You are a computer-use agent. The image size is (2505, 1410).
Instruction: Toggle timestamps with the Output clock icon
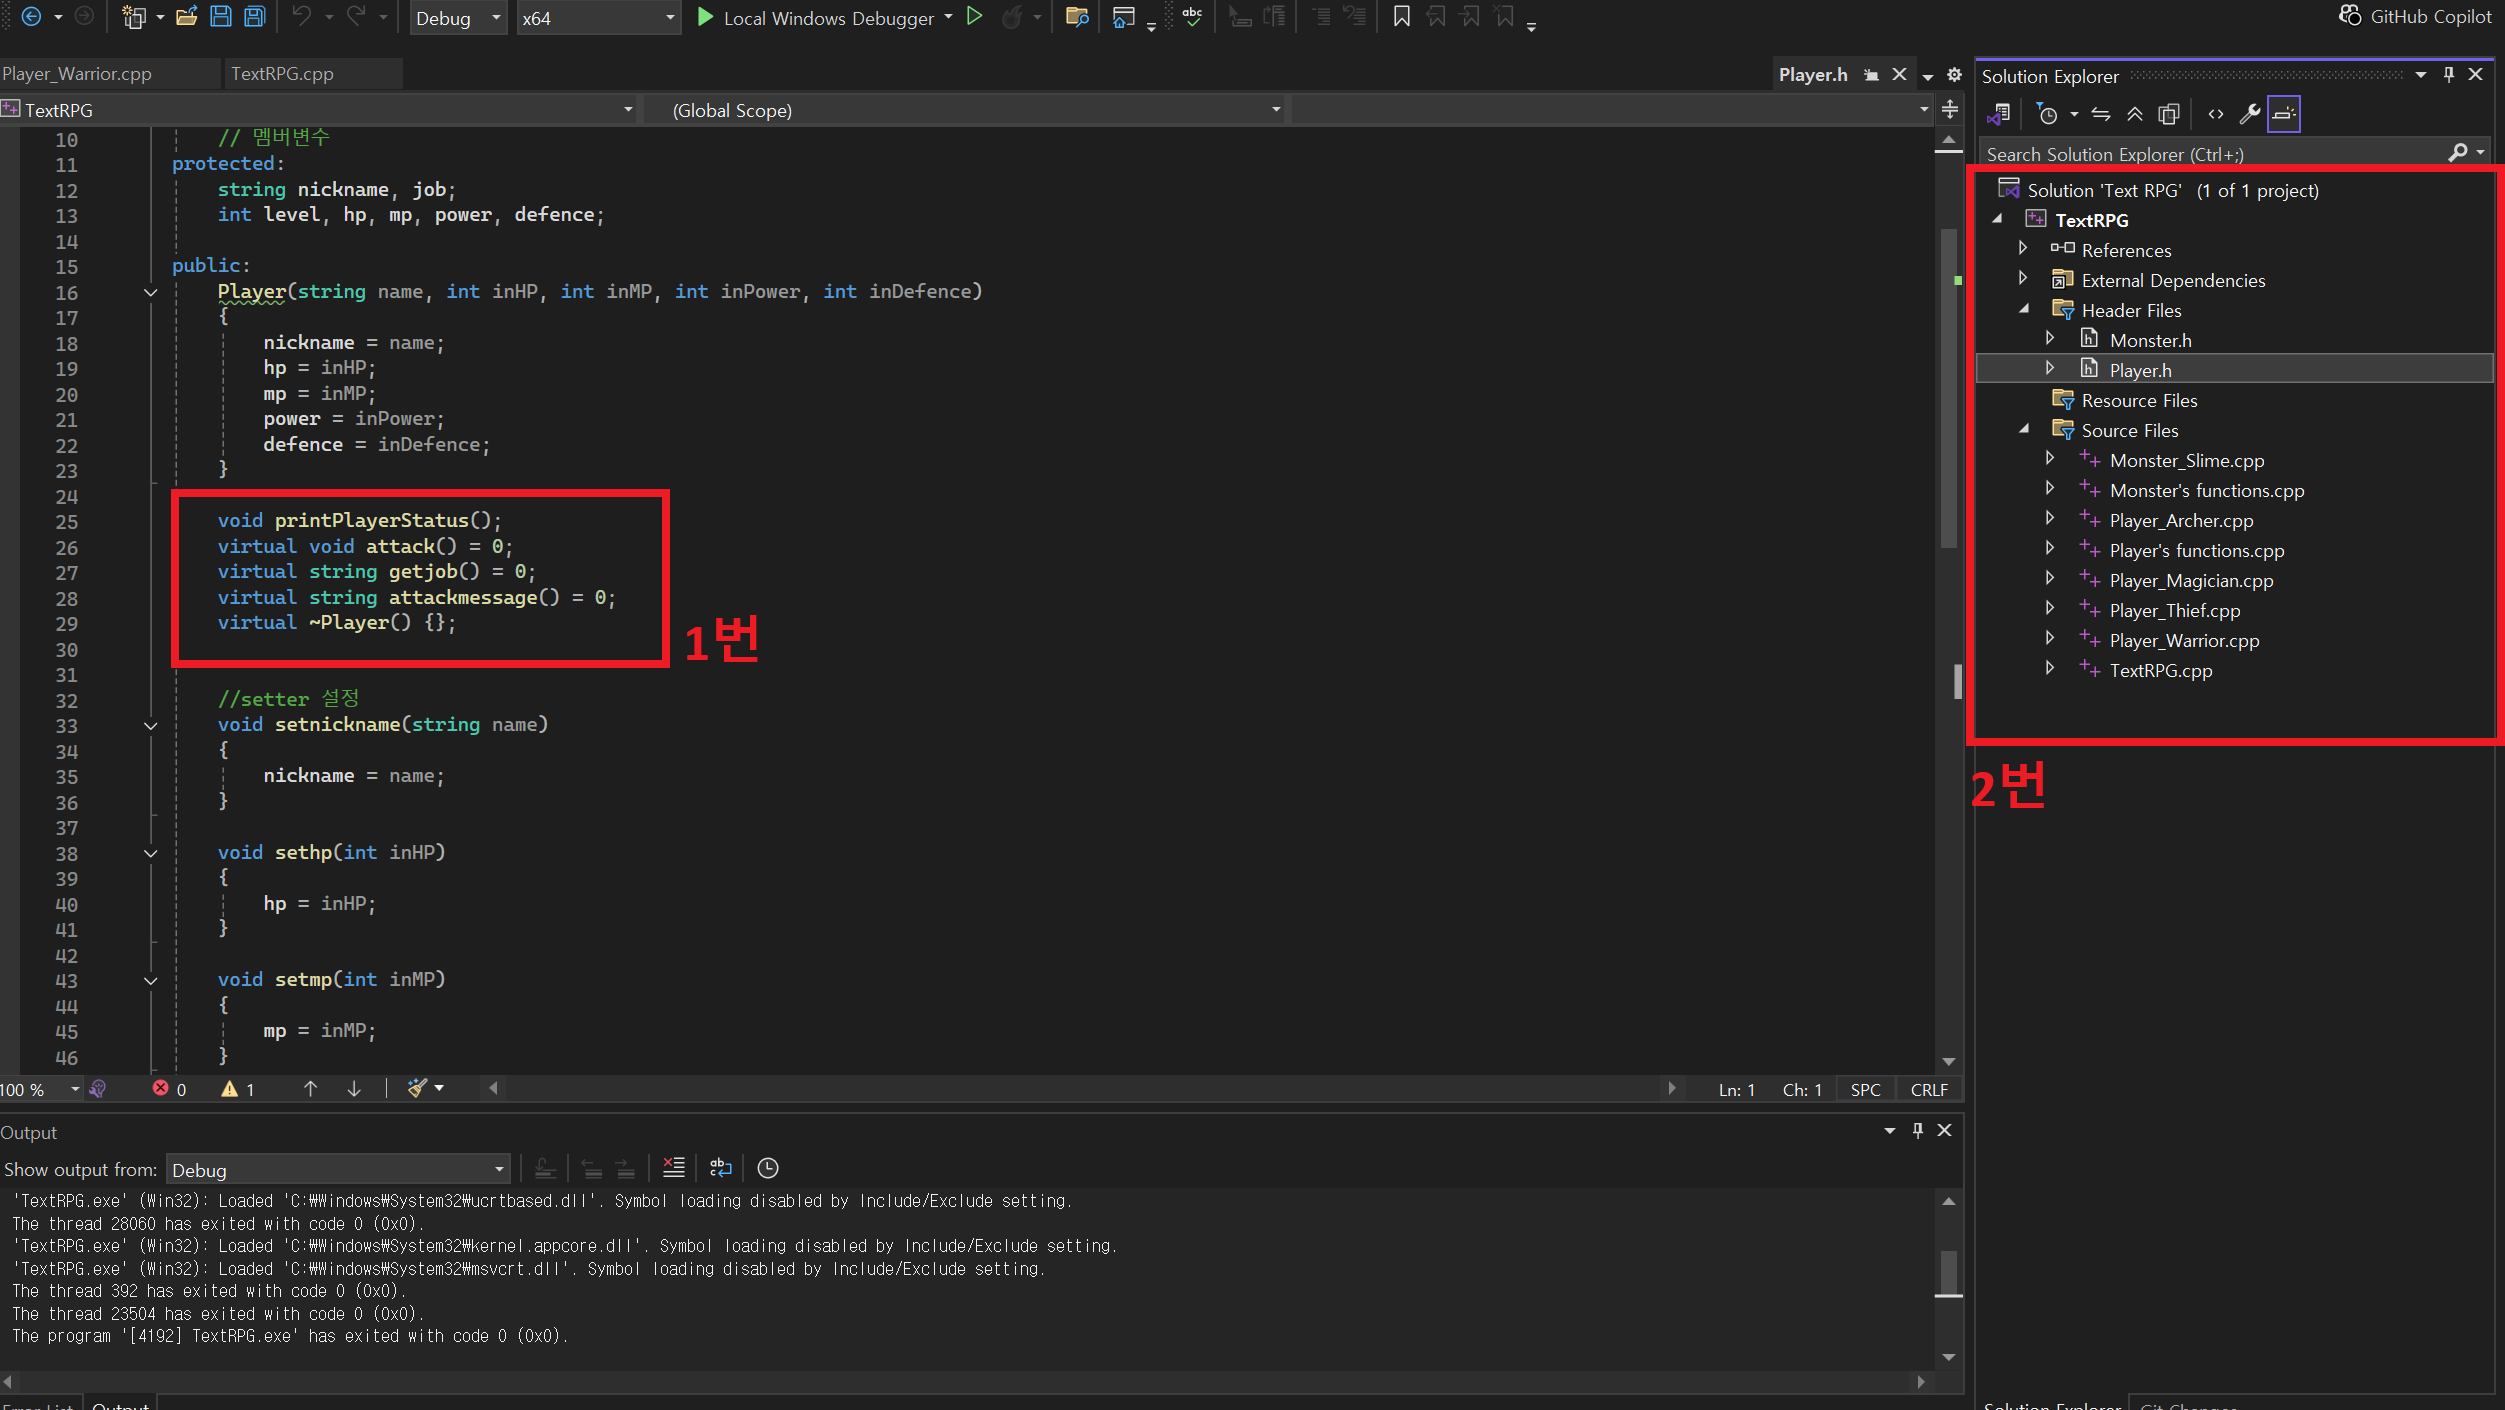coord(767,1167)
